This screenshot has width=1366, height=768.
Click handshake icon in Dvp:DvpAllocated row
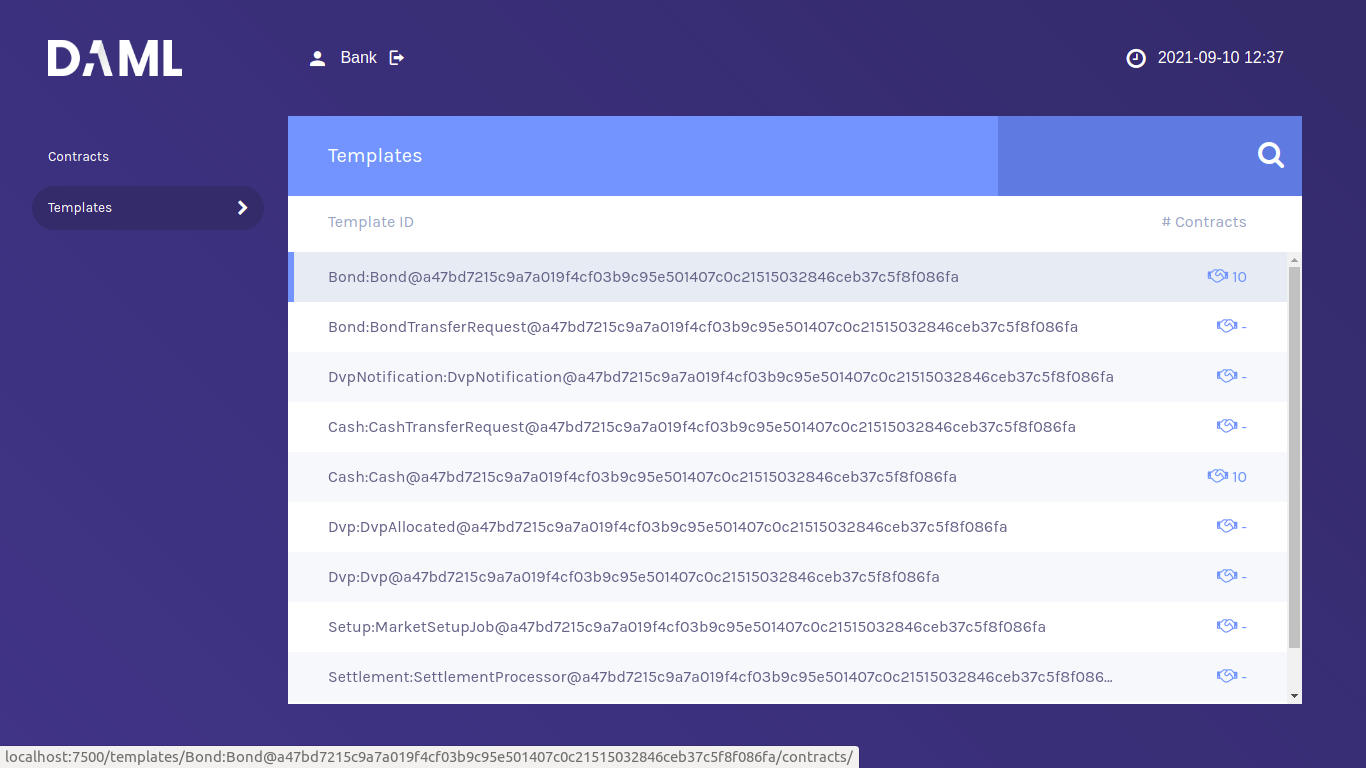pos(1227,527)
